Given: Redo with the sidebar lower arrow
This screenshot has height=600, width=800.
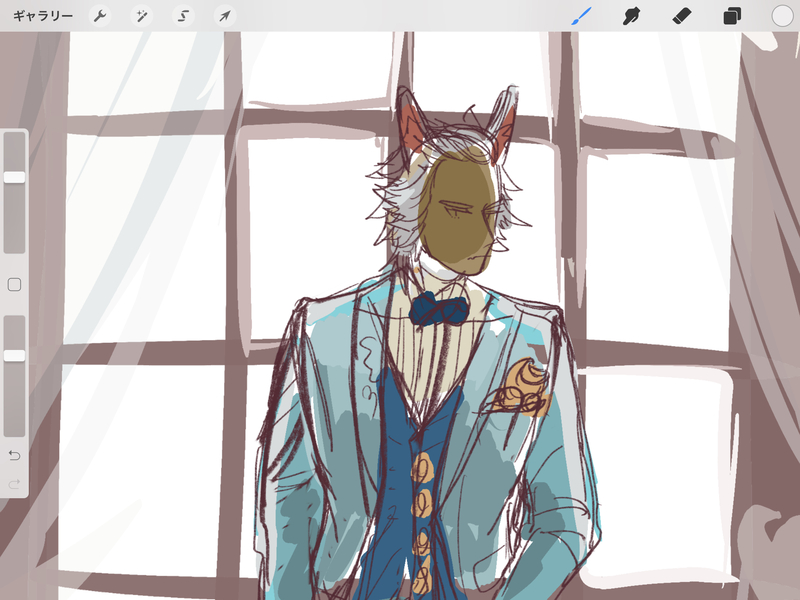Looking at the screenshot, I should click(x=14, y=483).
